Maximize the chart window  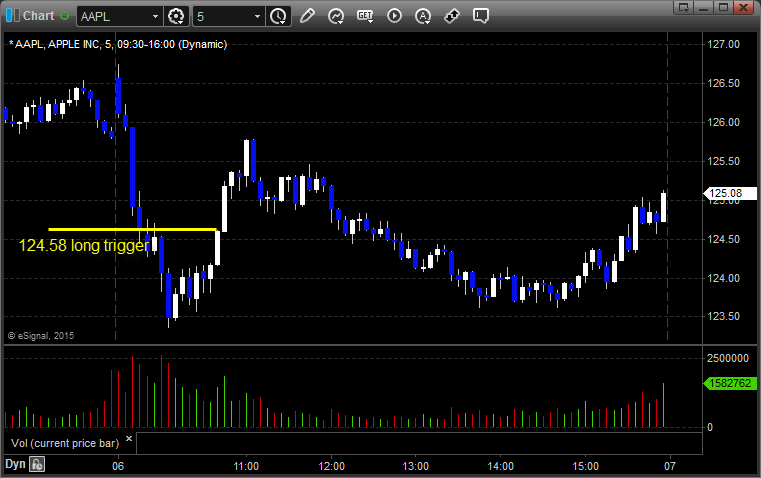point(724,7)
